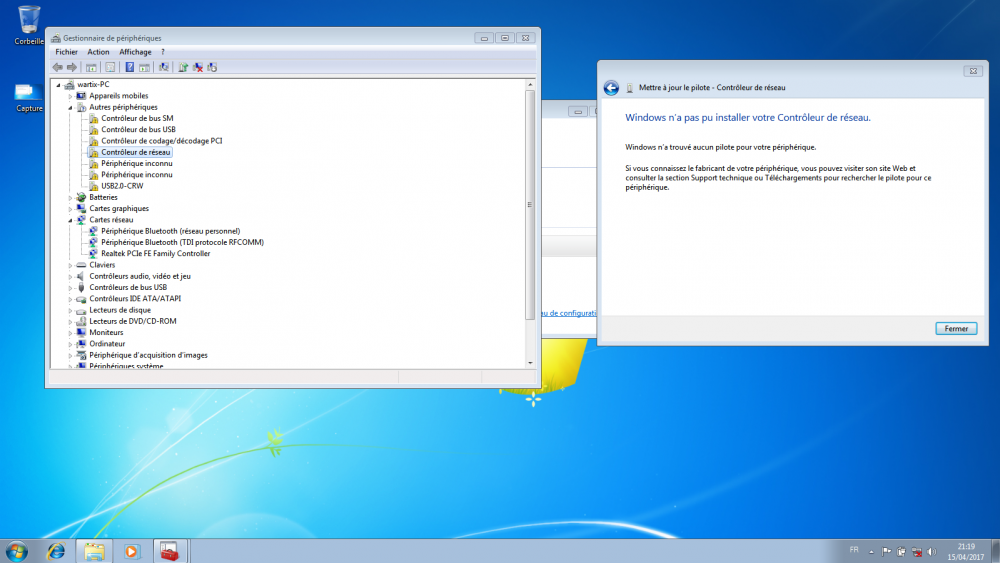Click the Help question-mark toolbar icon

coord(129,67)
